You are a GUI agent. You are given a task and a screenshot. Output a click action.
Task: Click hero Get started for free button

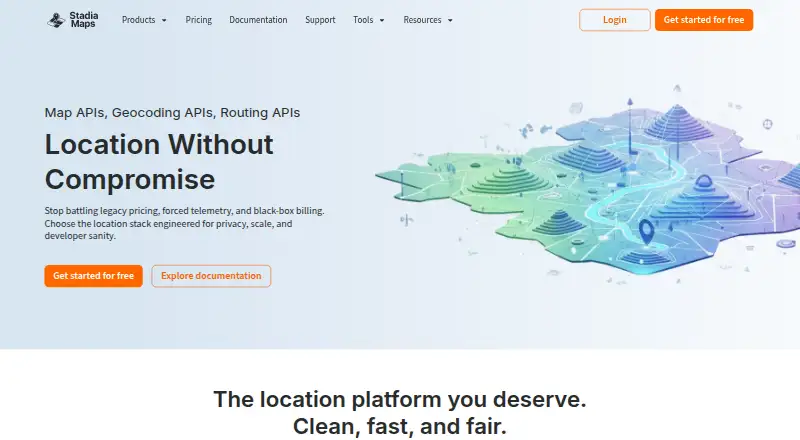(93, 276)
